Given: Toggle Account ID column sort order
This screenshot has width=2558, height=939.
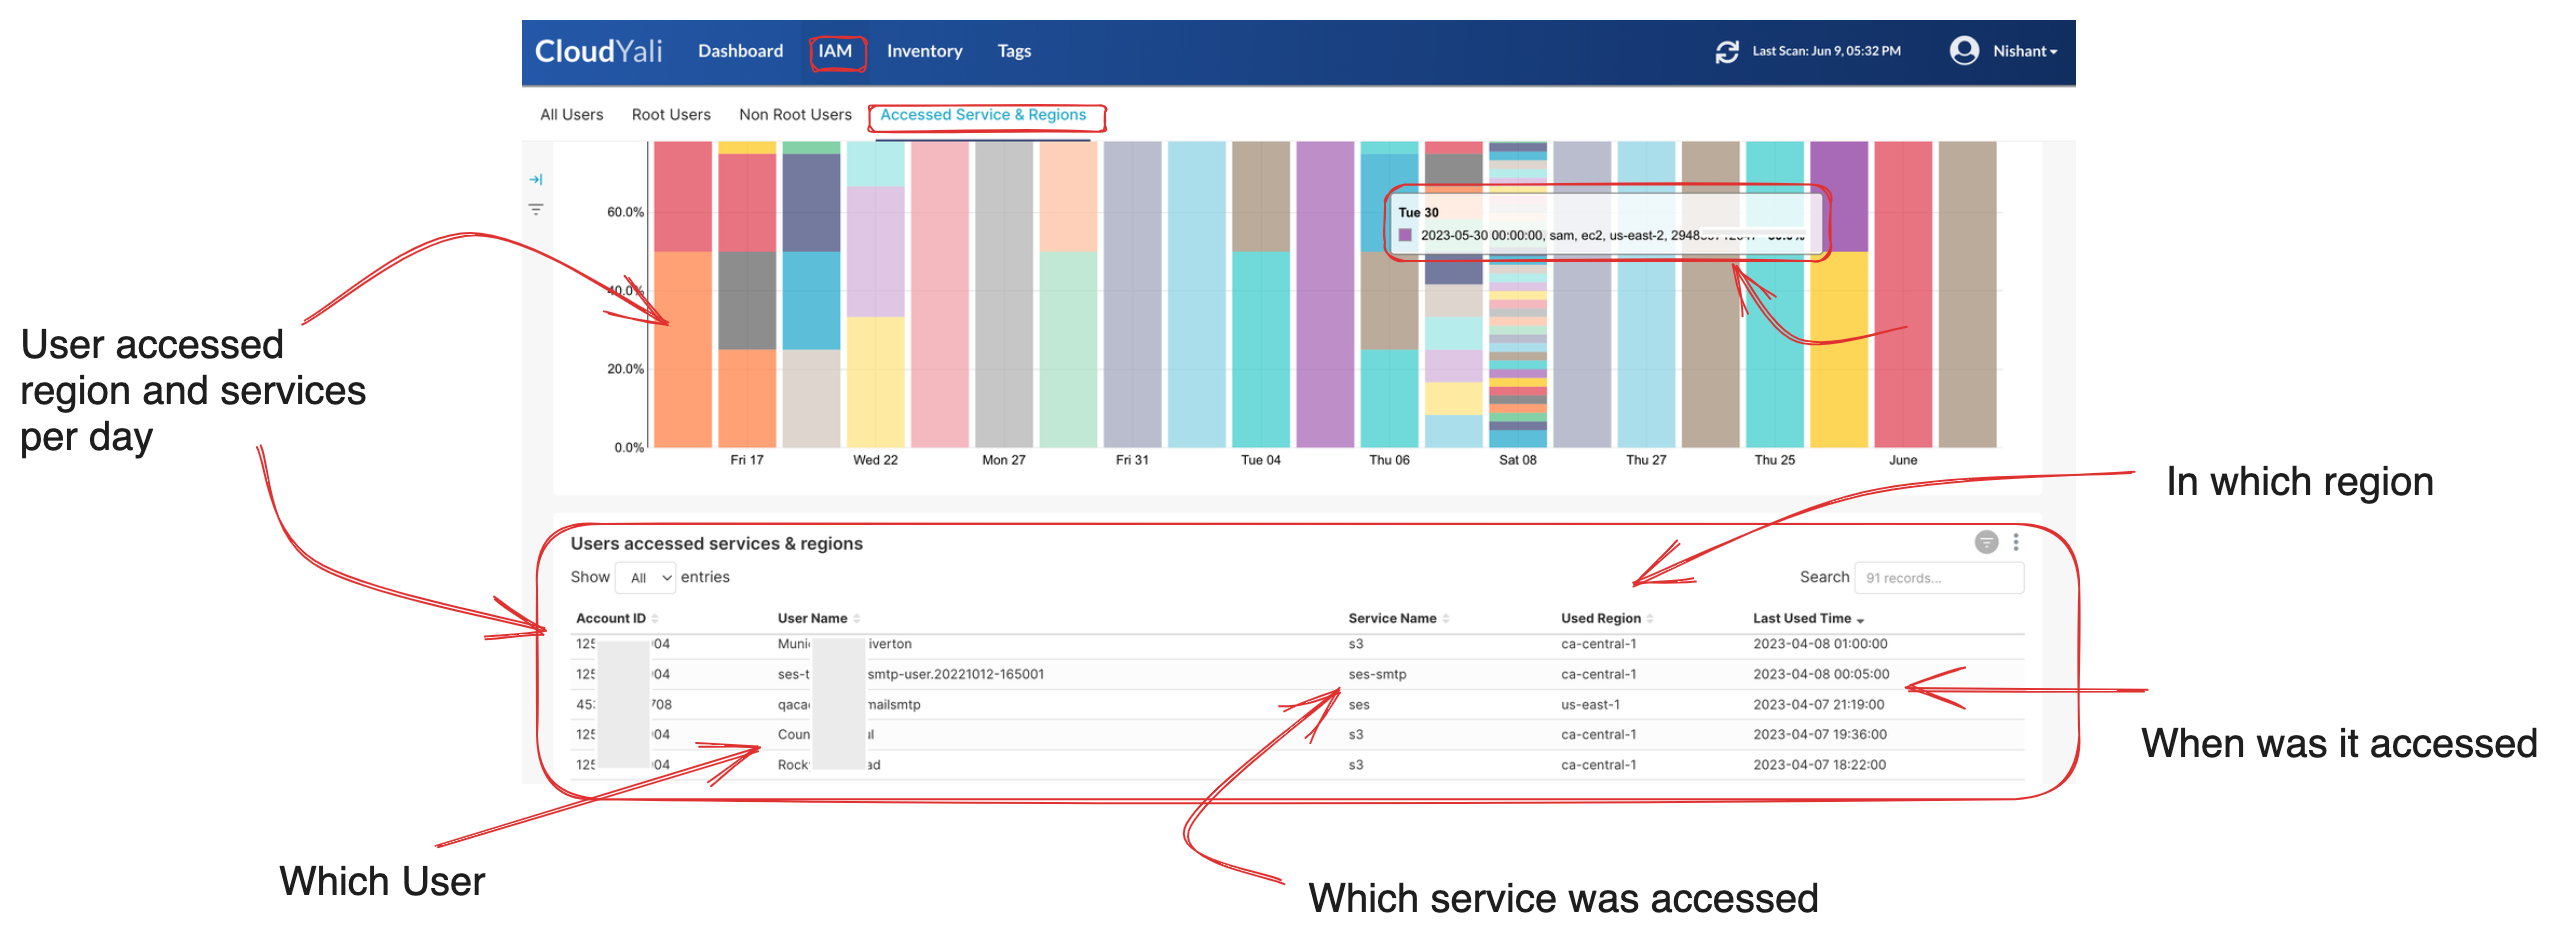Looking at the screenshot, I should [656, 618].
